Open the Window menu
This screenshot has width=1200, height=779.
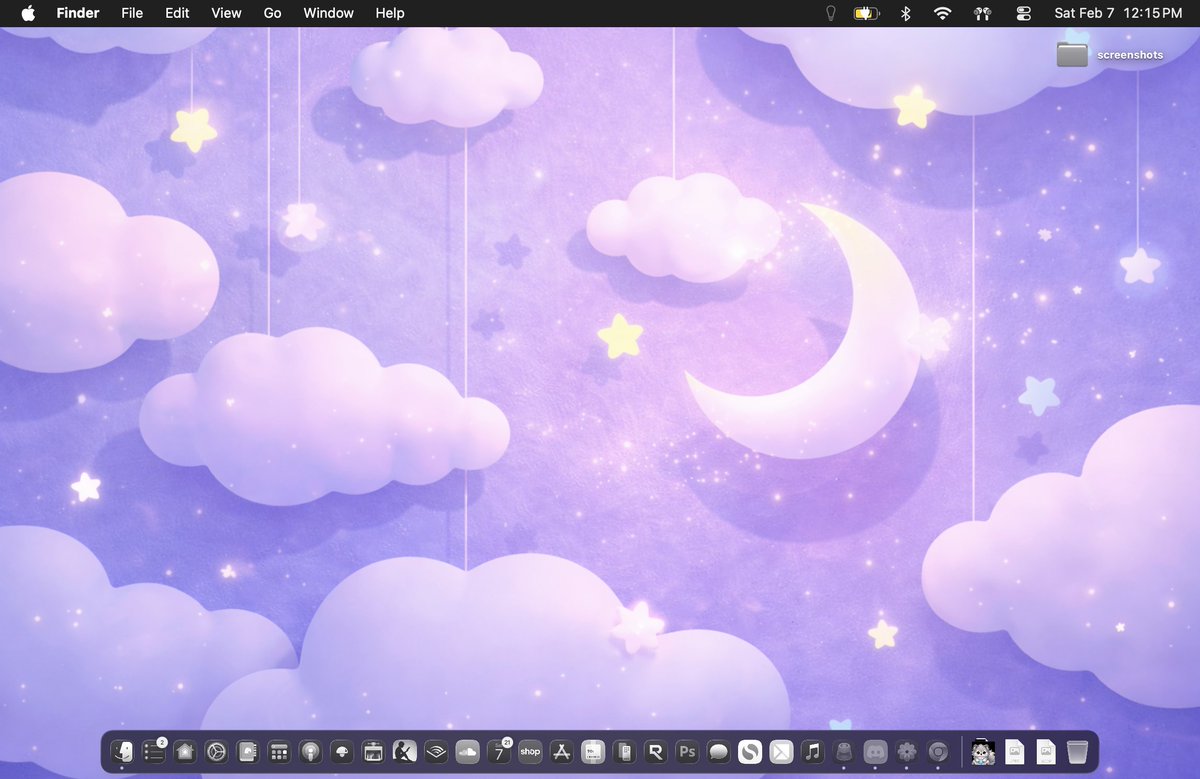[x=328, y=13]
